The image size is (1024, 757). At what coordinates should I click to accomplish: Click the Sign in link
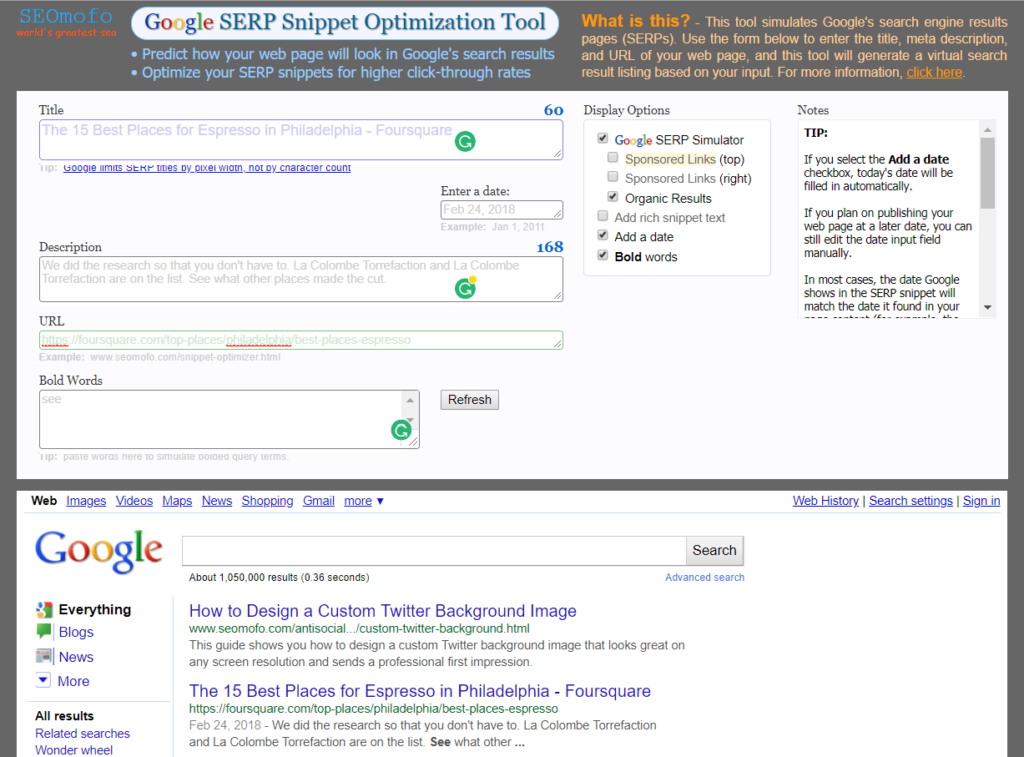[982, 501]
